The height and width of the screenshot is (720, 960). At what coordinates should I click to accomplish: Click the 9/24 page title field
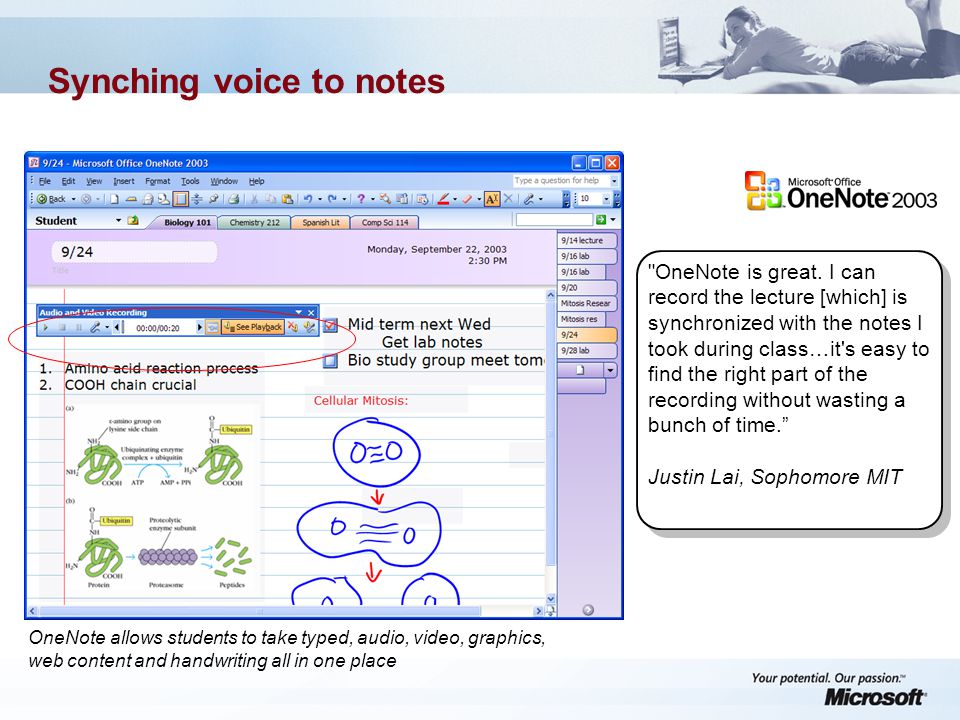[x=134, y=252]
